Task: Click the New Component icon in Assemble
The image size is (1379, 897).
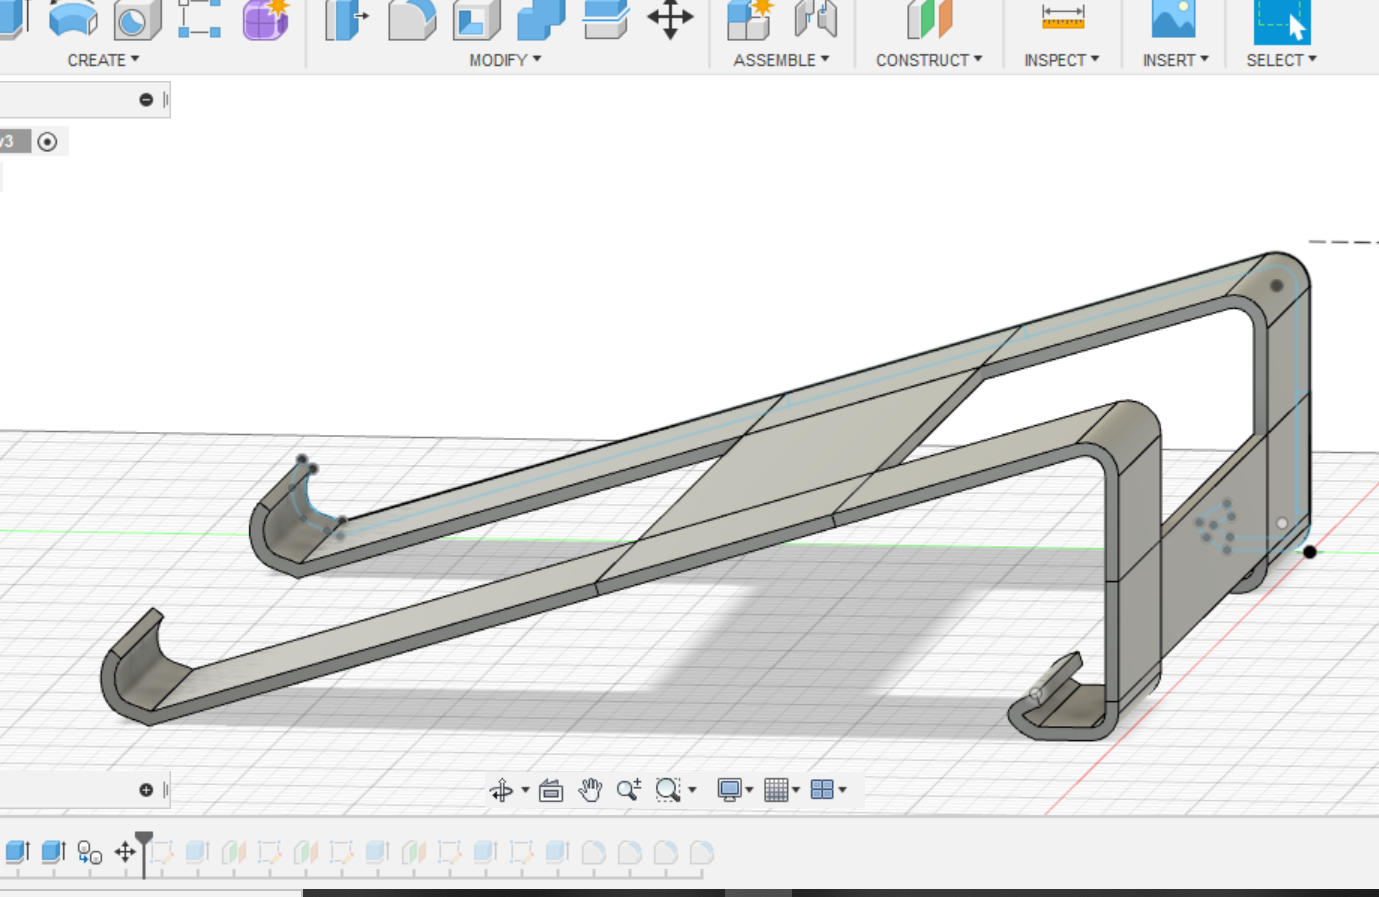Action: pyautogui.click(x=750, y=20)
